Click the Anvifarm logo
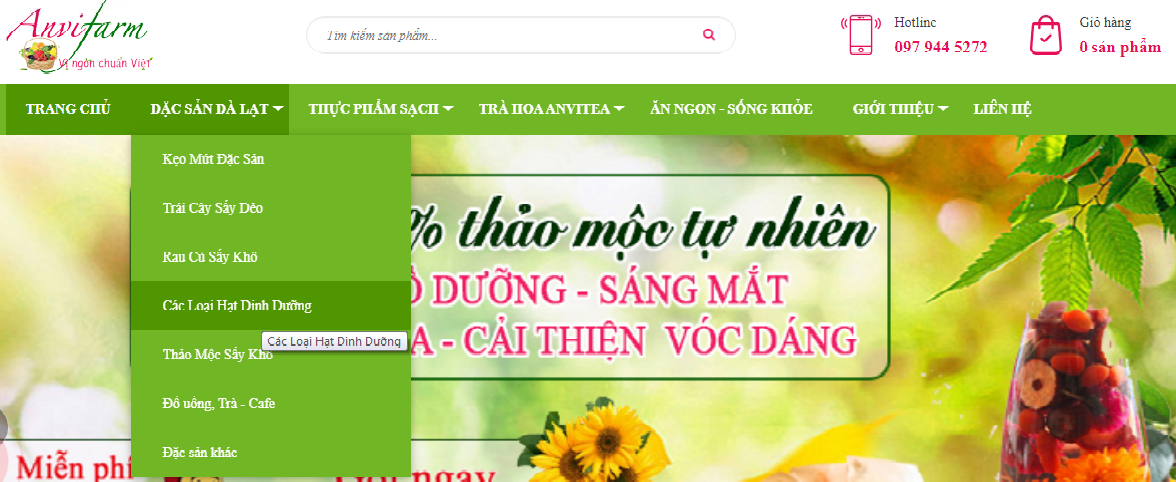1176x482 pixels. [x=78, y=39]
